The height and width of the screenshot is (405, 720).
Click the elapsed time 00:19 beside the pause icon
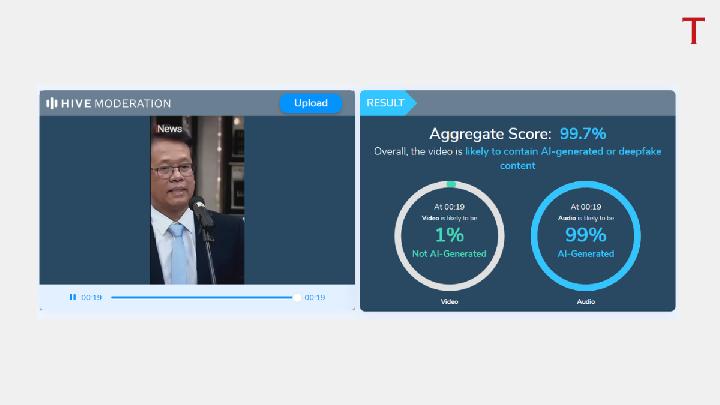click(92, 297)
